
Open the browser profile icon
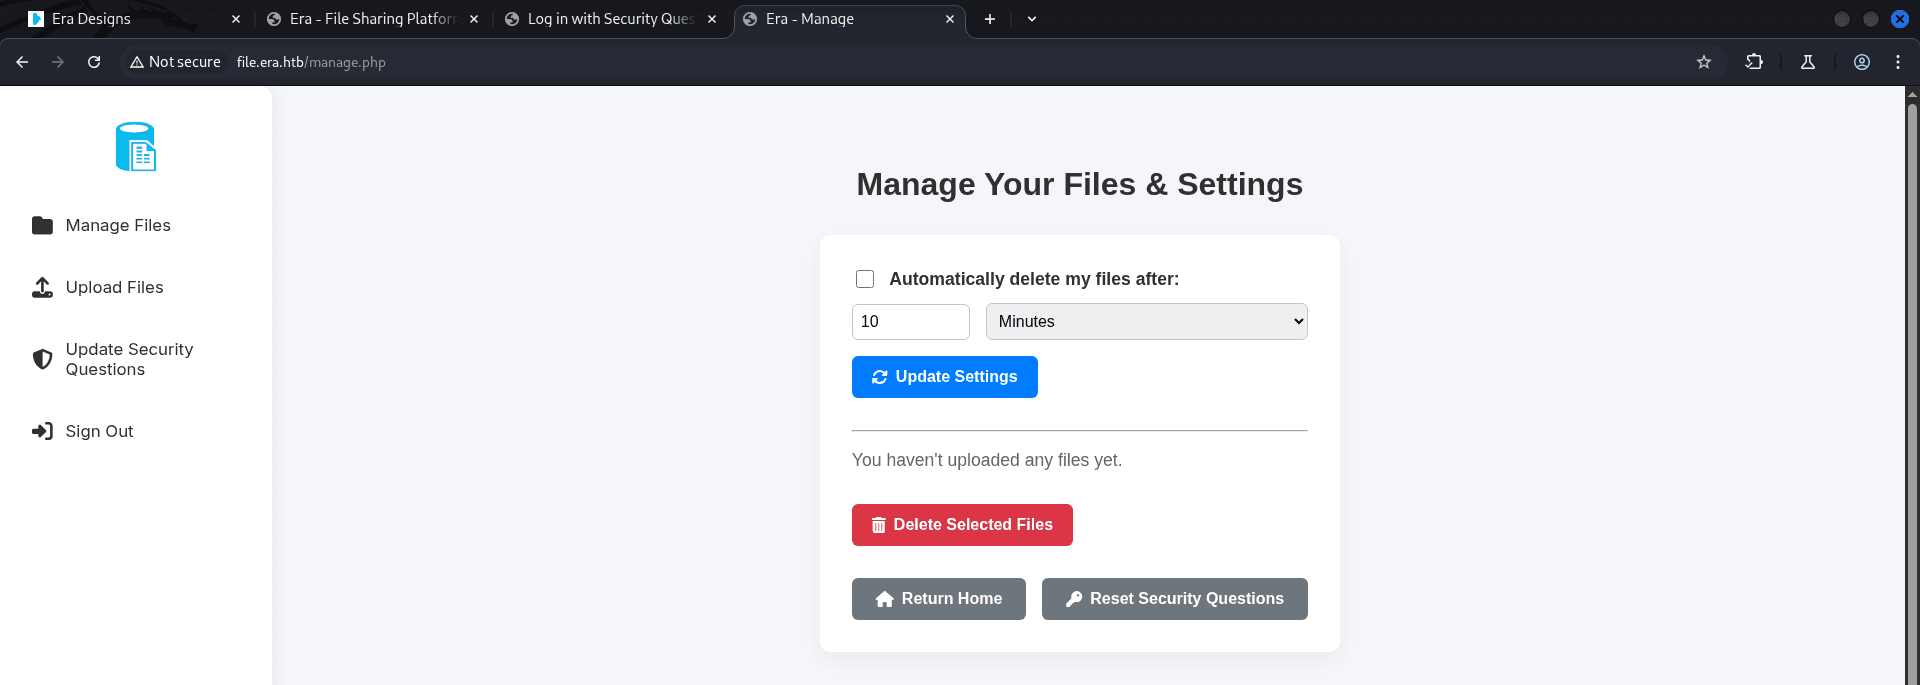[1862, 62]
